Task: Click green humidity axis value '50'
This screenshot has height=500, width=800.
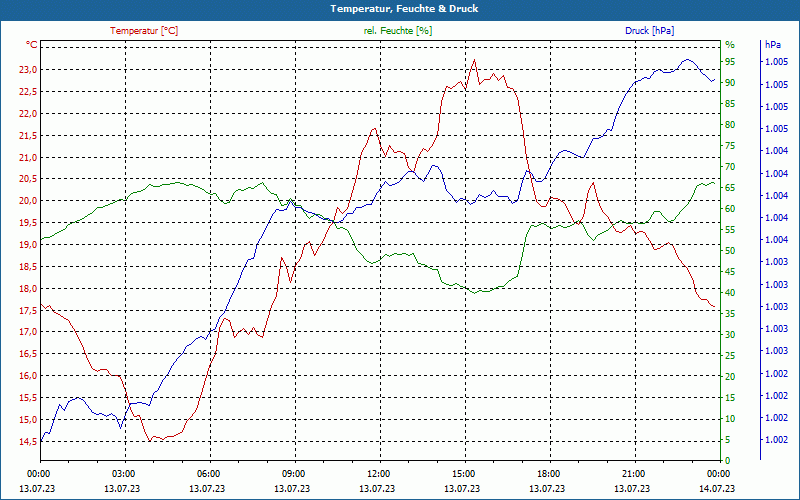Action: pyautogui.click(x=730, y=251)
